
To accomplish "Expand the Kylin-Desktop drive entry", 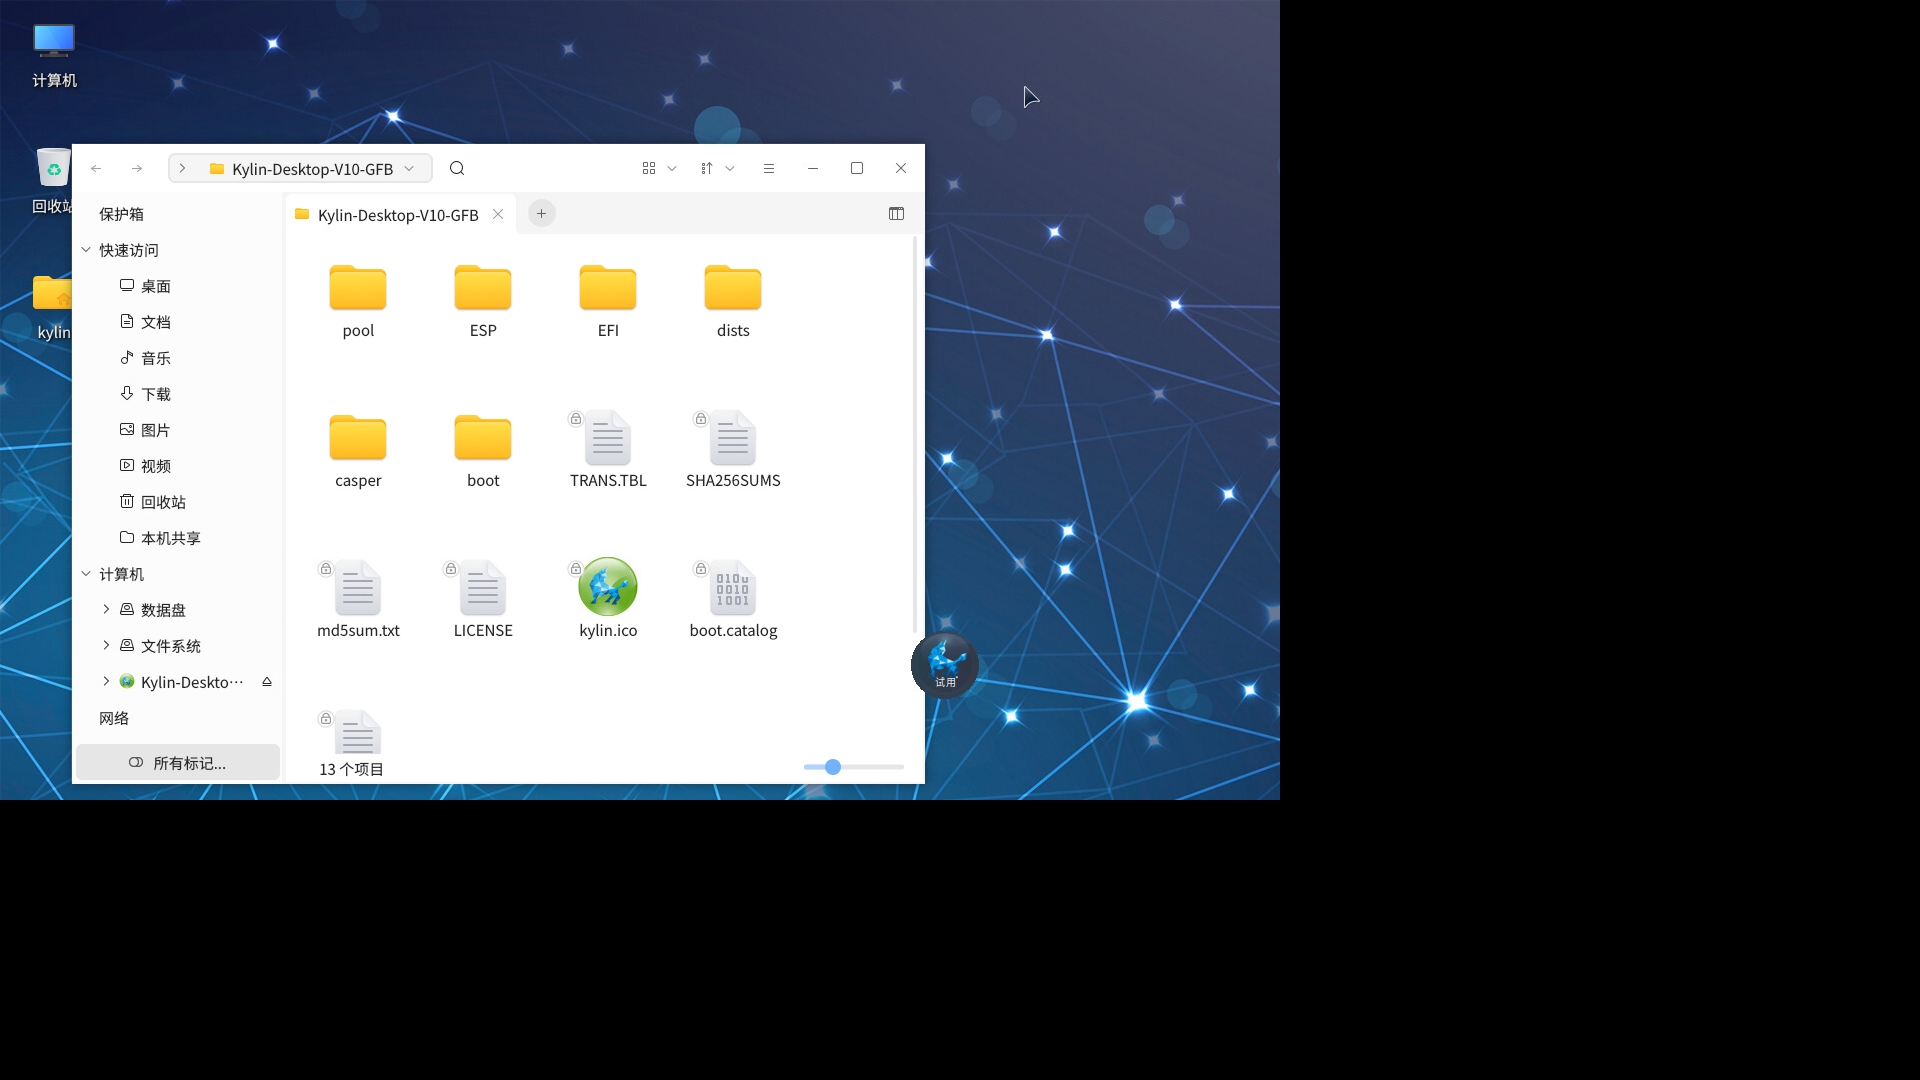I will click(x=107, y=682).
